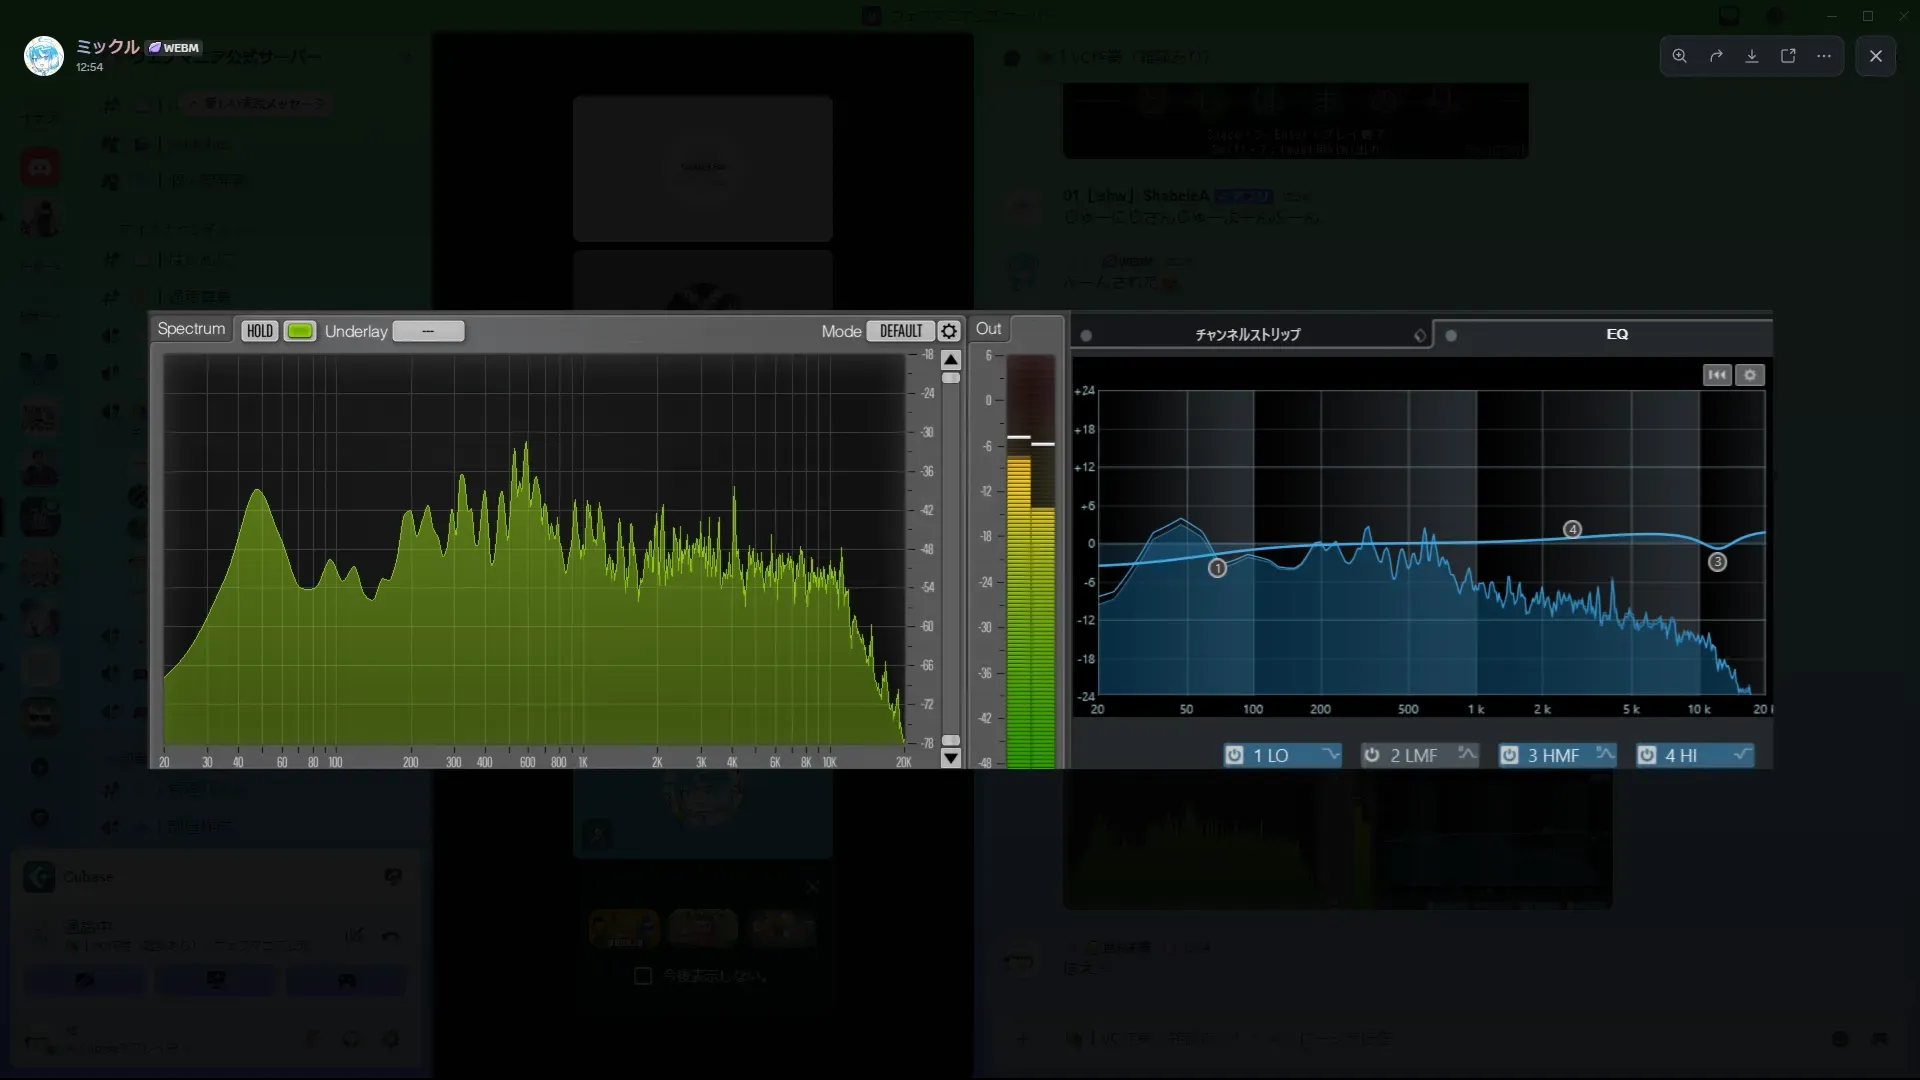This screenshot has width=1920, height=1080.
Task: Toggle the 1 LO band power button
Action: pos(1234,755)
